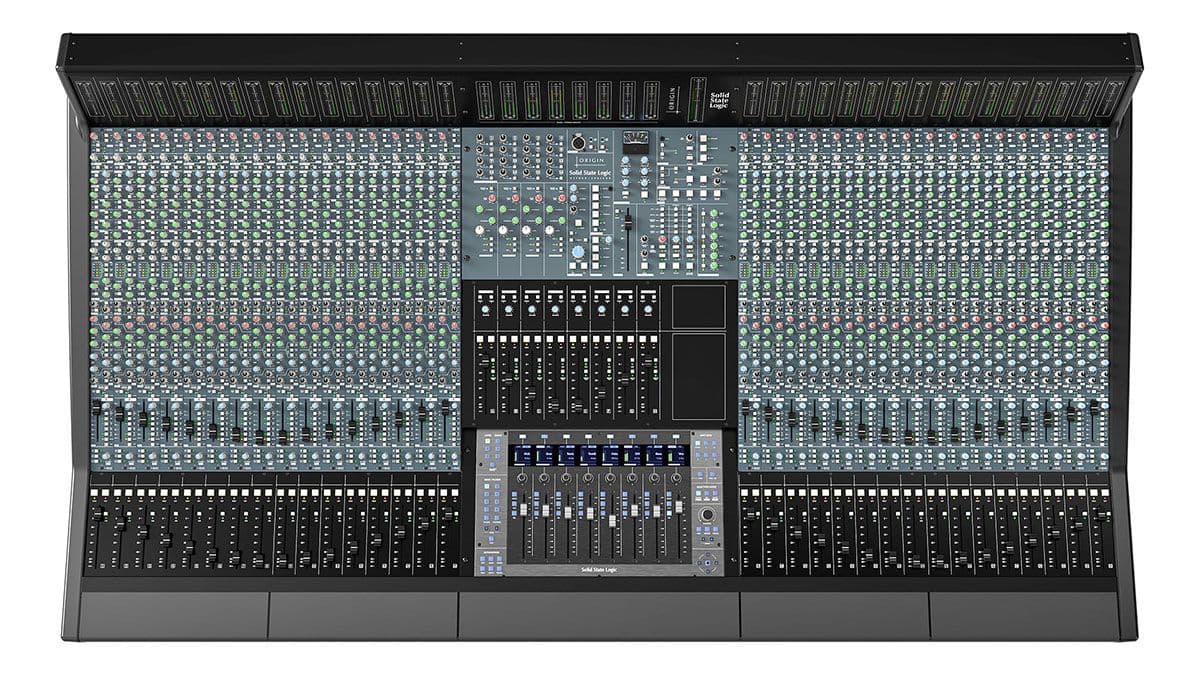
Task: Click the blue monitor level knob
Action: (x=576, y=253)
